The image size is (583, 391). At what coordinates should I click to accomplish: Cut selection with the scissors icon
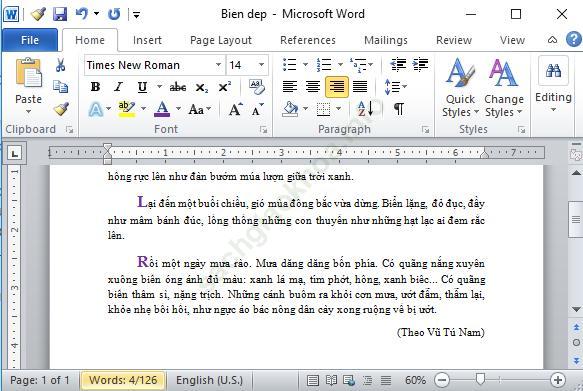(60, 65)
